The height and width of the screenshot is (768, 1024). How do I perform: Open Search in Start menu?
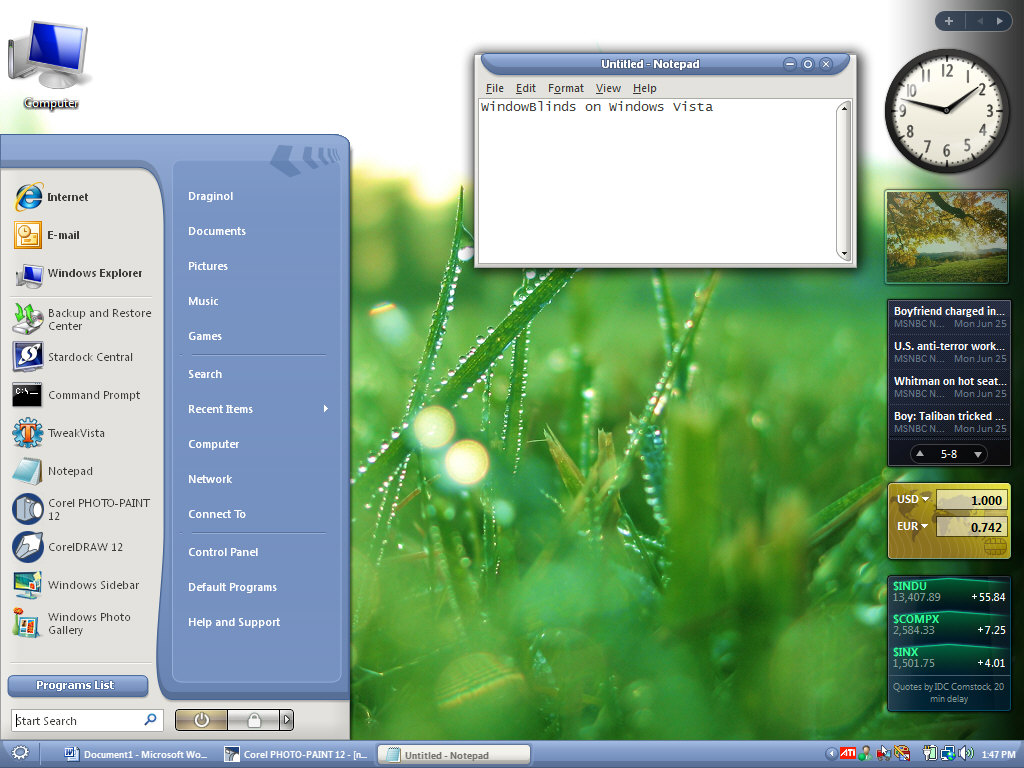(205, 374)
